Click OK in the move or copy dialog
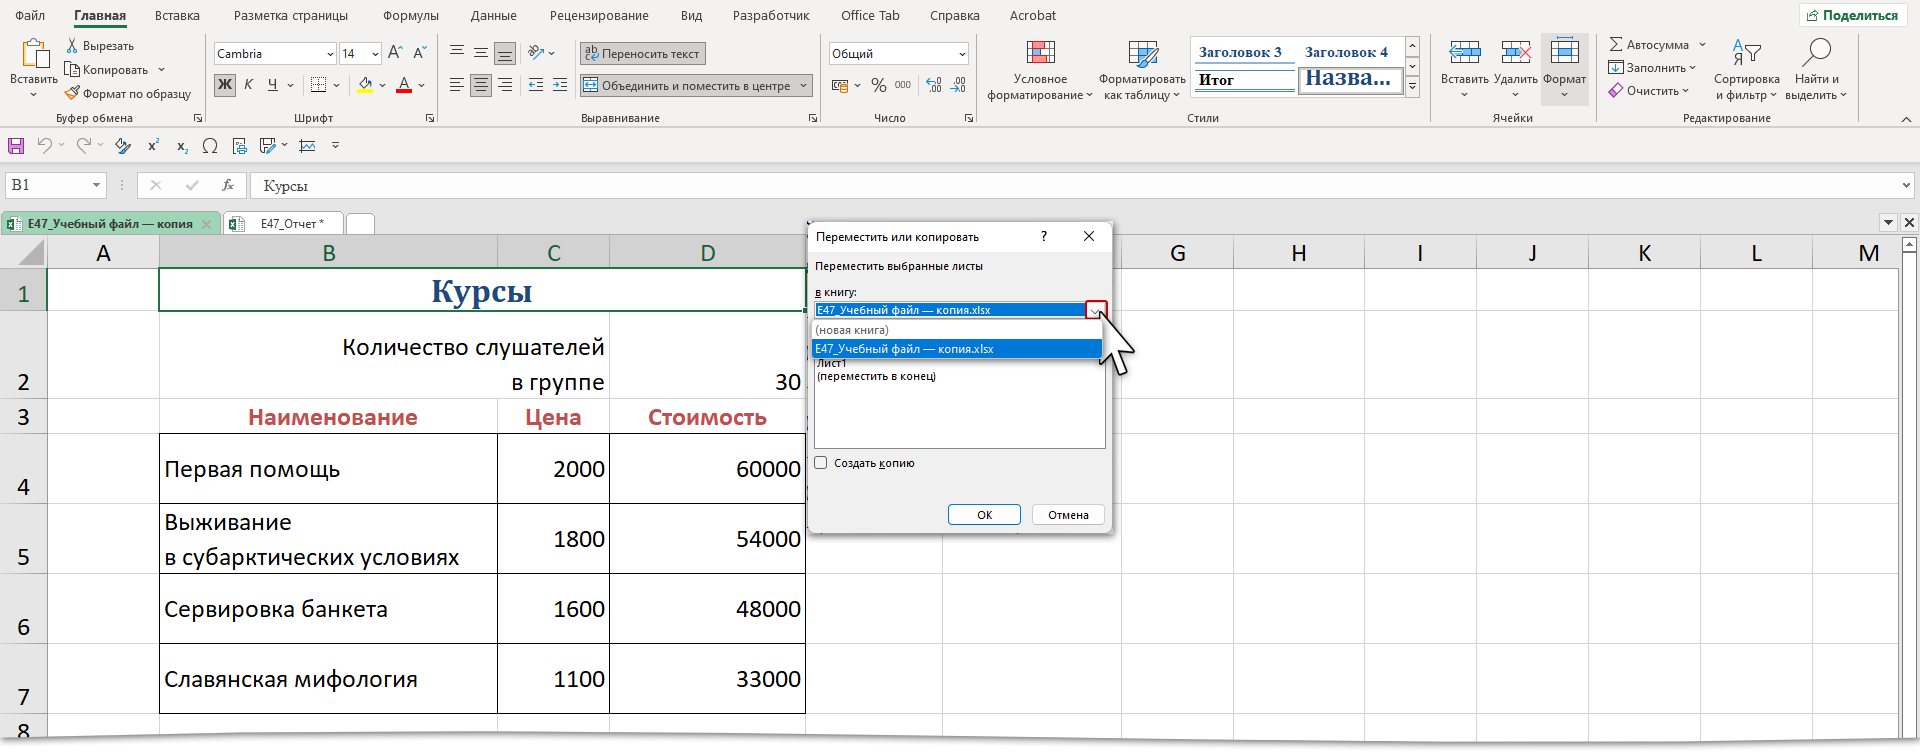Image resolution: width=1920 pixels, height=756 pixels. coord(984,515)
